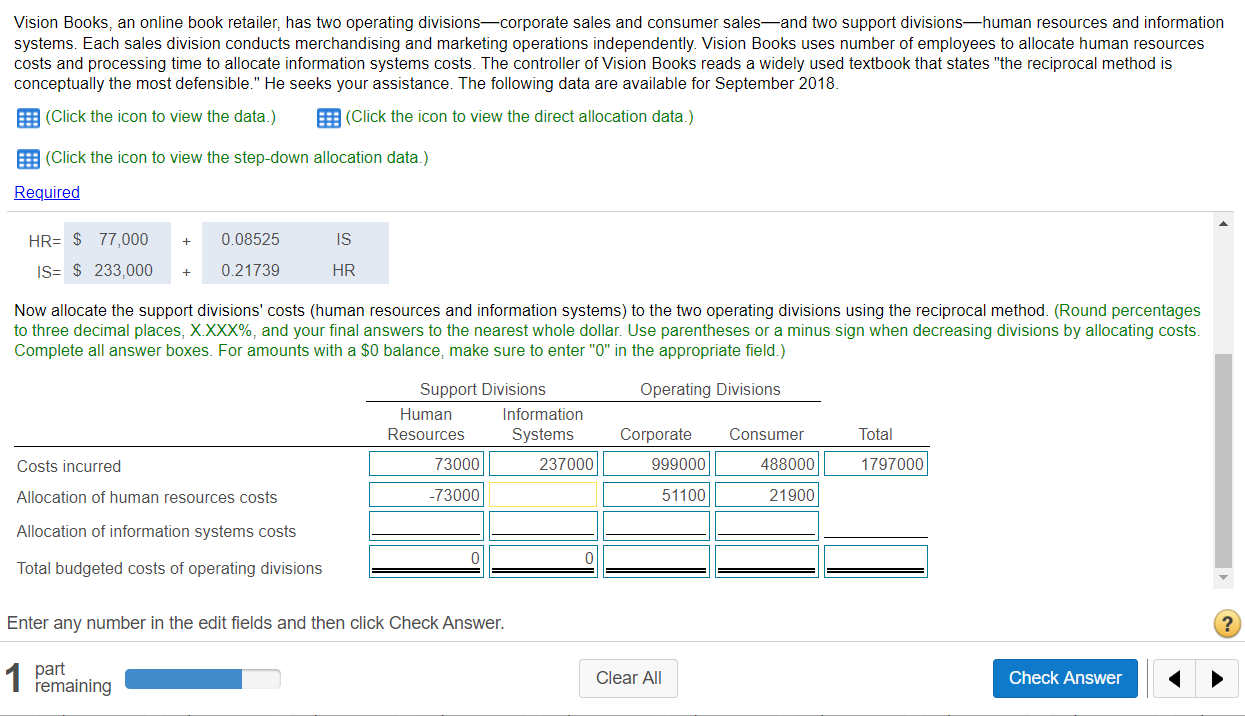Click Information Systems total budgeted costs field
The image size is (1245, 716).
click(x=543, y=561)
